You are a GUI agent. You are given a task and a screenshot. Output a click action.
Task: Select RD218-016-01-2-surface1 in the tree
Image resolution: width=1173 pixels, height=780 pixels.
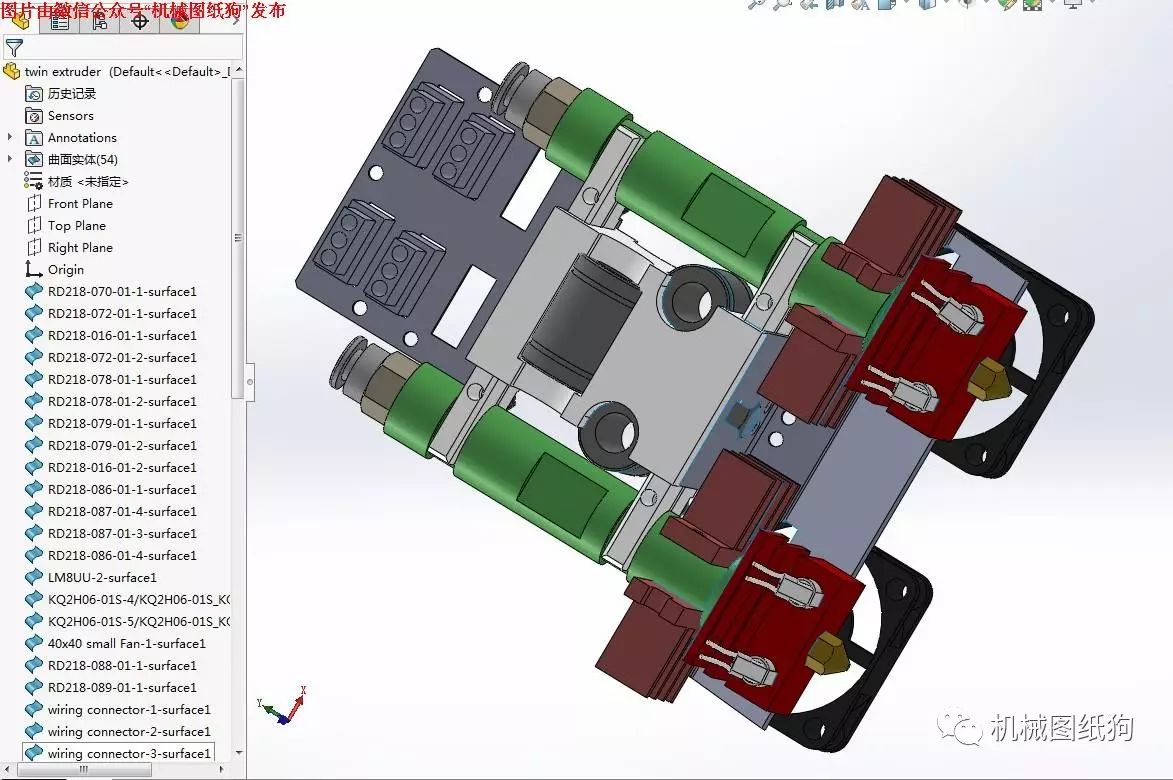(x=122, y=467)
